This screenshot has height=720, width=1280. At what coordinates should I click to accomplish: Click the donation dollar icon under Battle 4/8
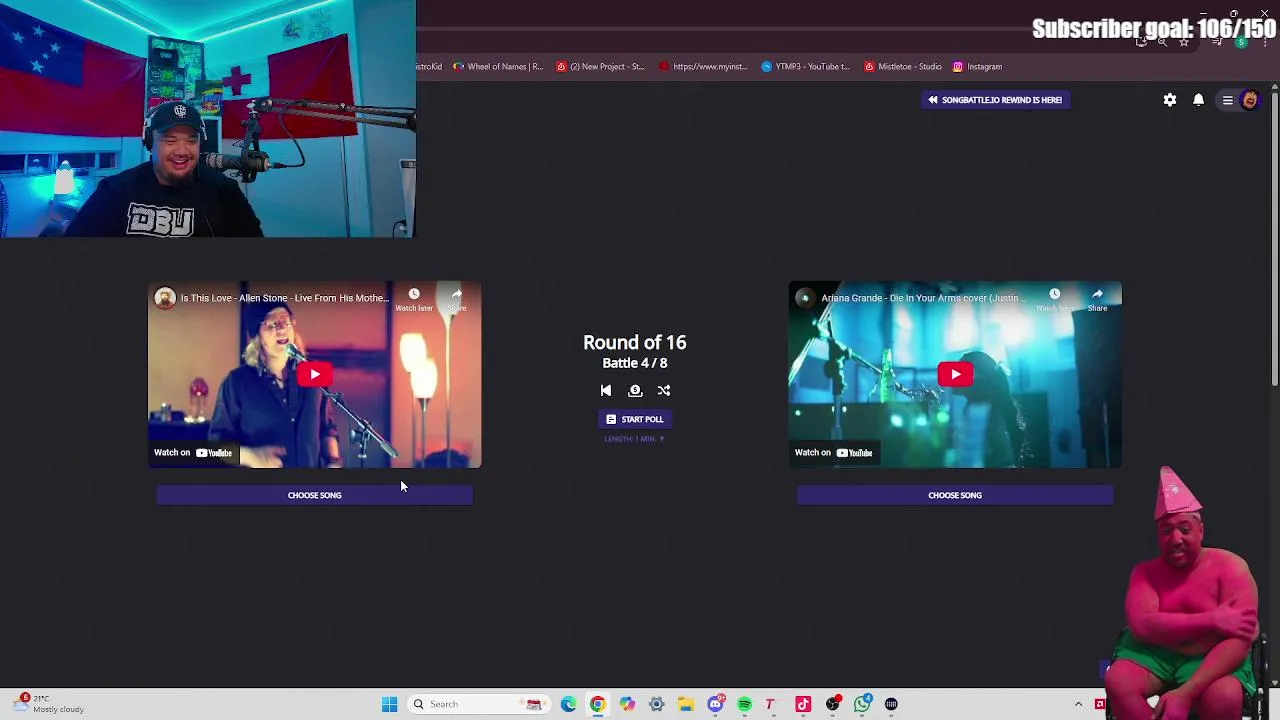coord(635,391)
